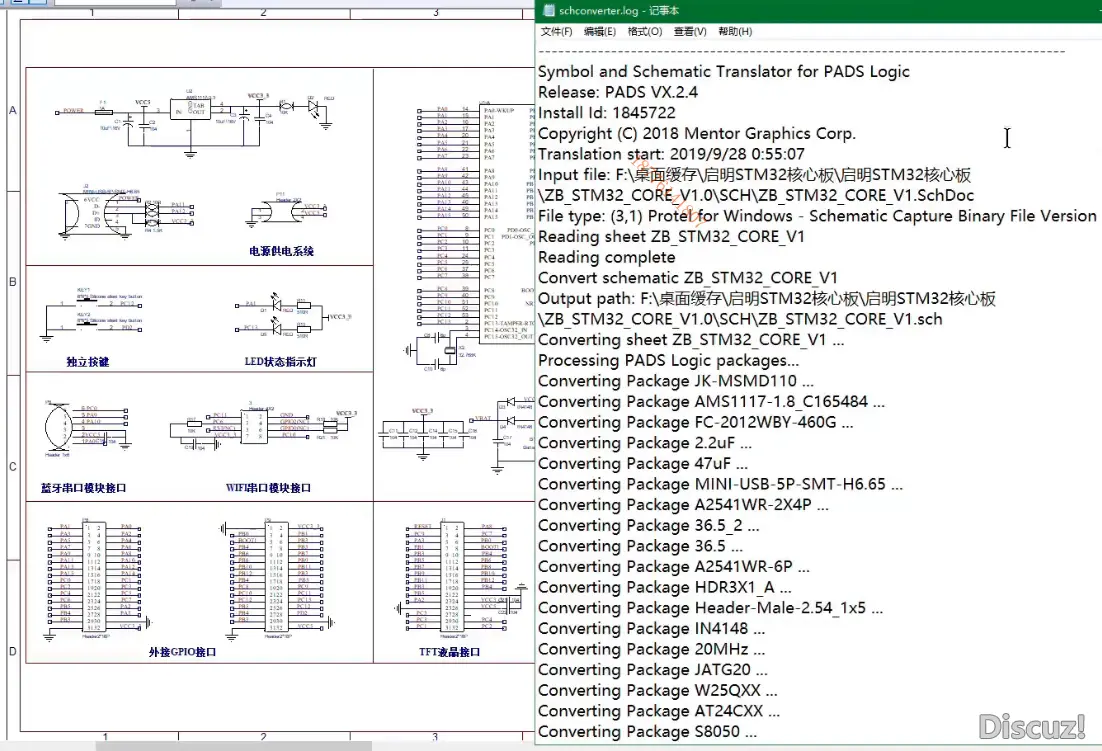This screenshot has height=751, width=1102.
Task: Click the 'Converting Package 47uF' line
Action: pyautogui.click(x=642, y=464)
